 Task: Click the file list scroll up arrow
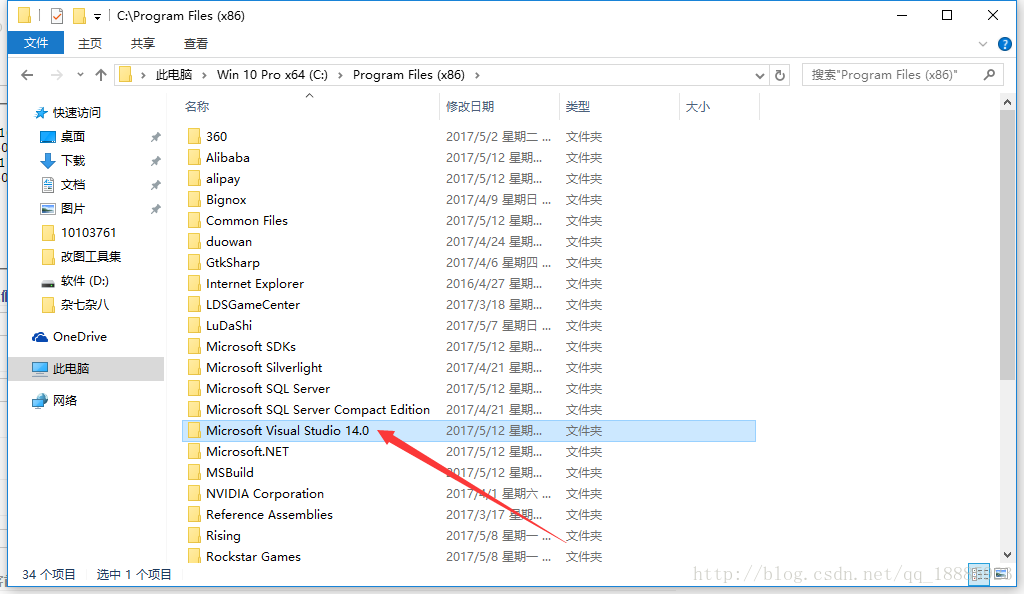coord(1006,102)
